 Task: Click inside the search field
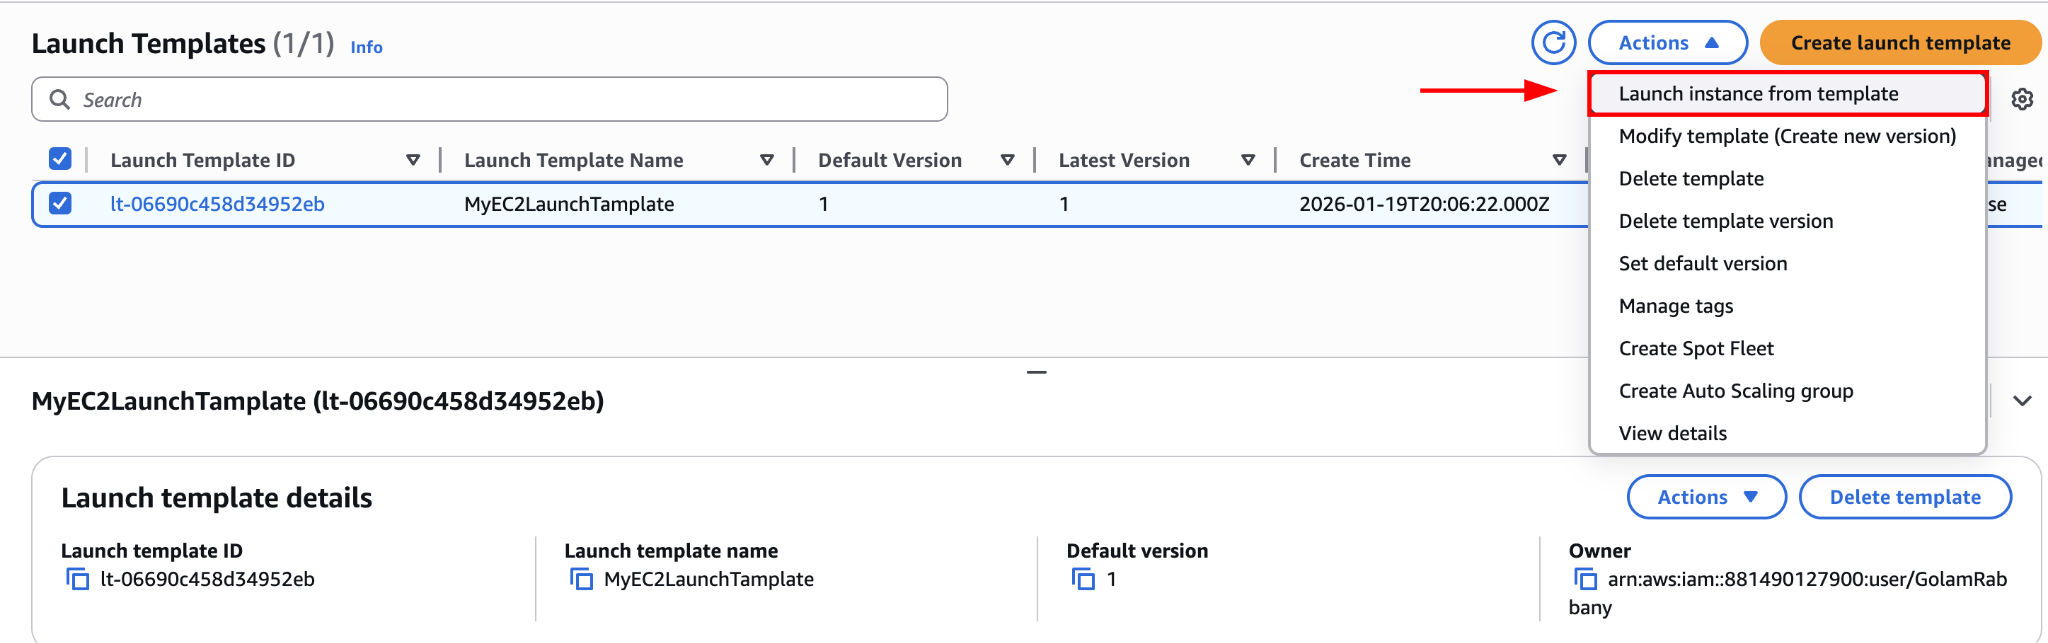[x=400, y=99]
